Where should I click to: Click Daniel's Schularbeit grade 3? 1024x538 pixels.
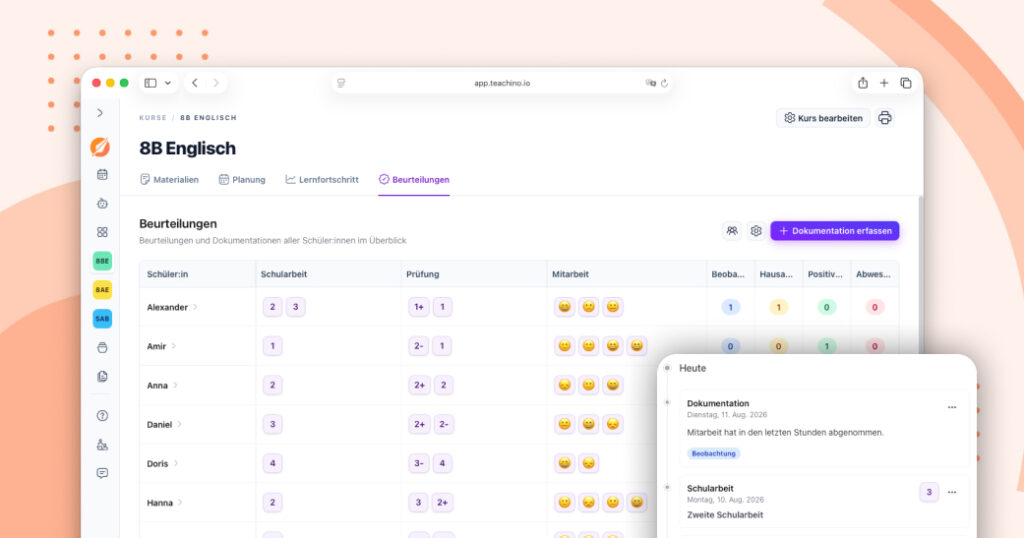272,424
